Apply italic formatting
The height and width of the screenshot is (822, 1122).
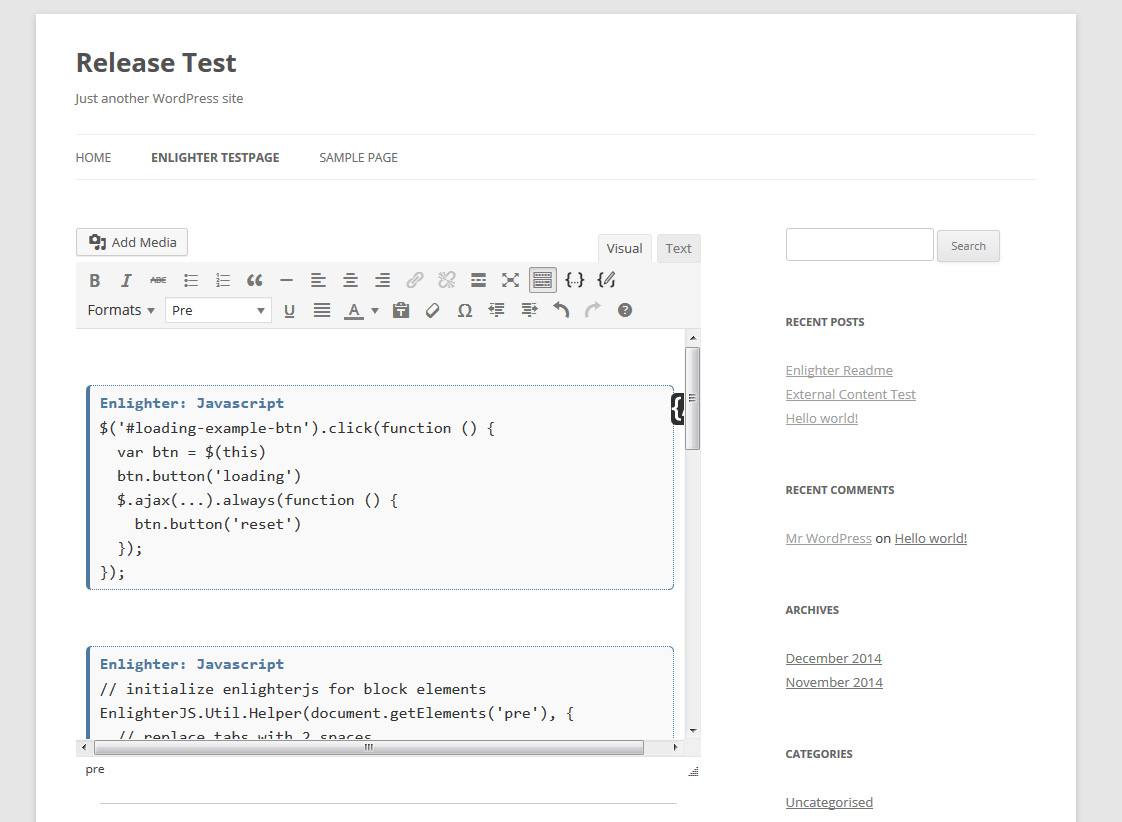[126, 280]
